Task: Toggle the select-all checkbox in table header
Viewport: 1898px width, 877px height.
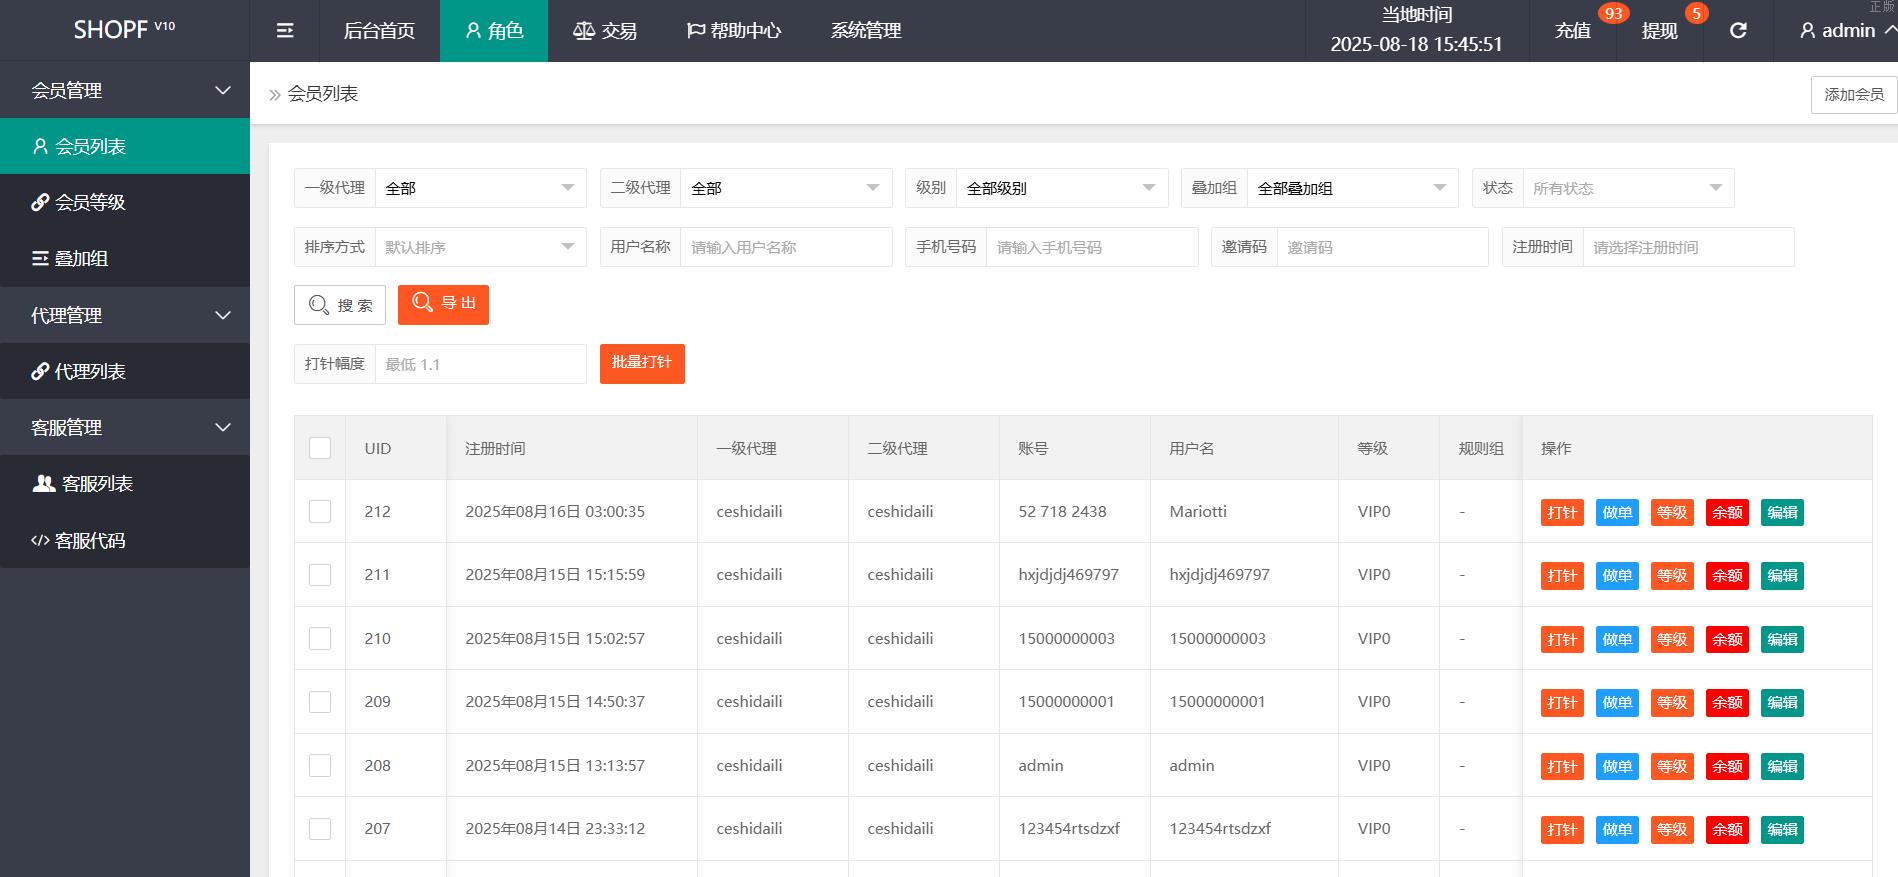Action: [320, 448]
